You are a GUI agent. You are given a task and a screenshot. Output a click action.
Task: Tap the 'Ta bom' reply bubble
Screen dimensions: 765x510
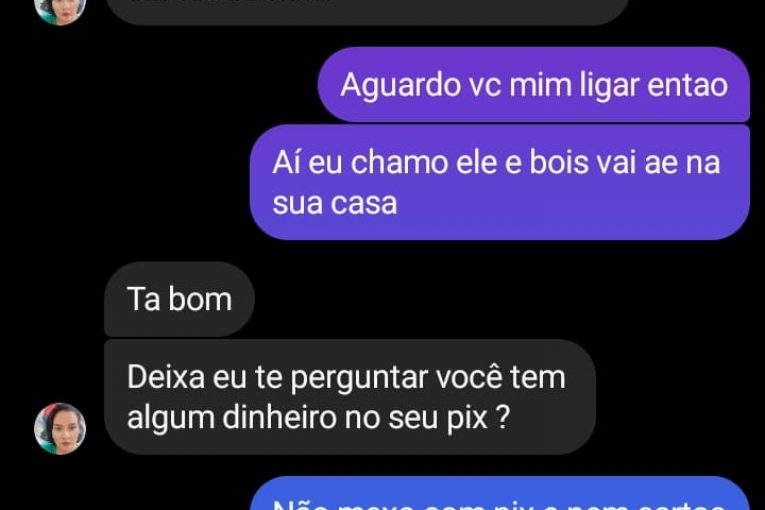coord(179,299)
